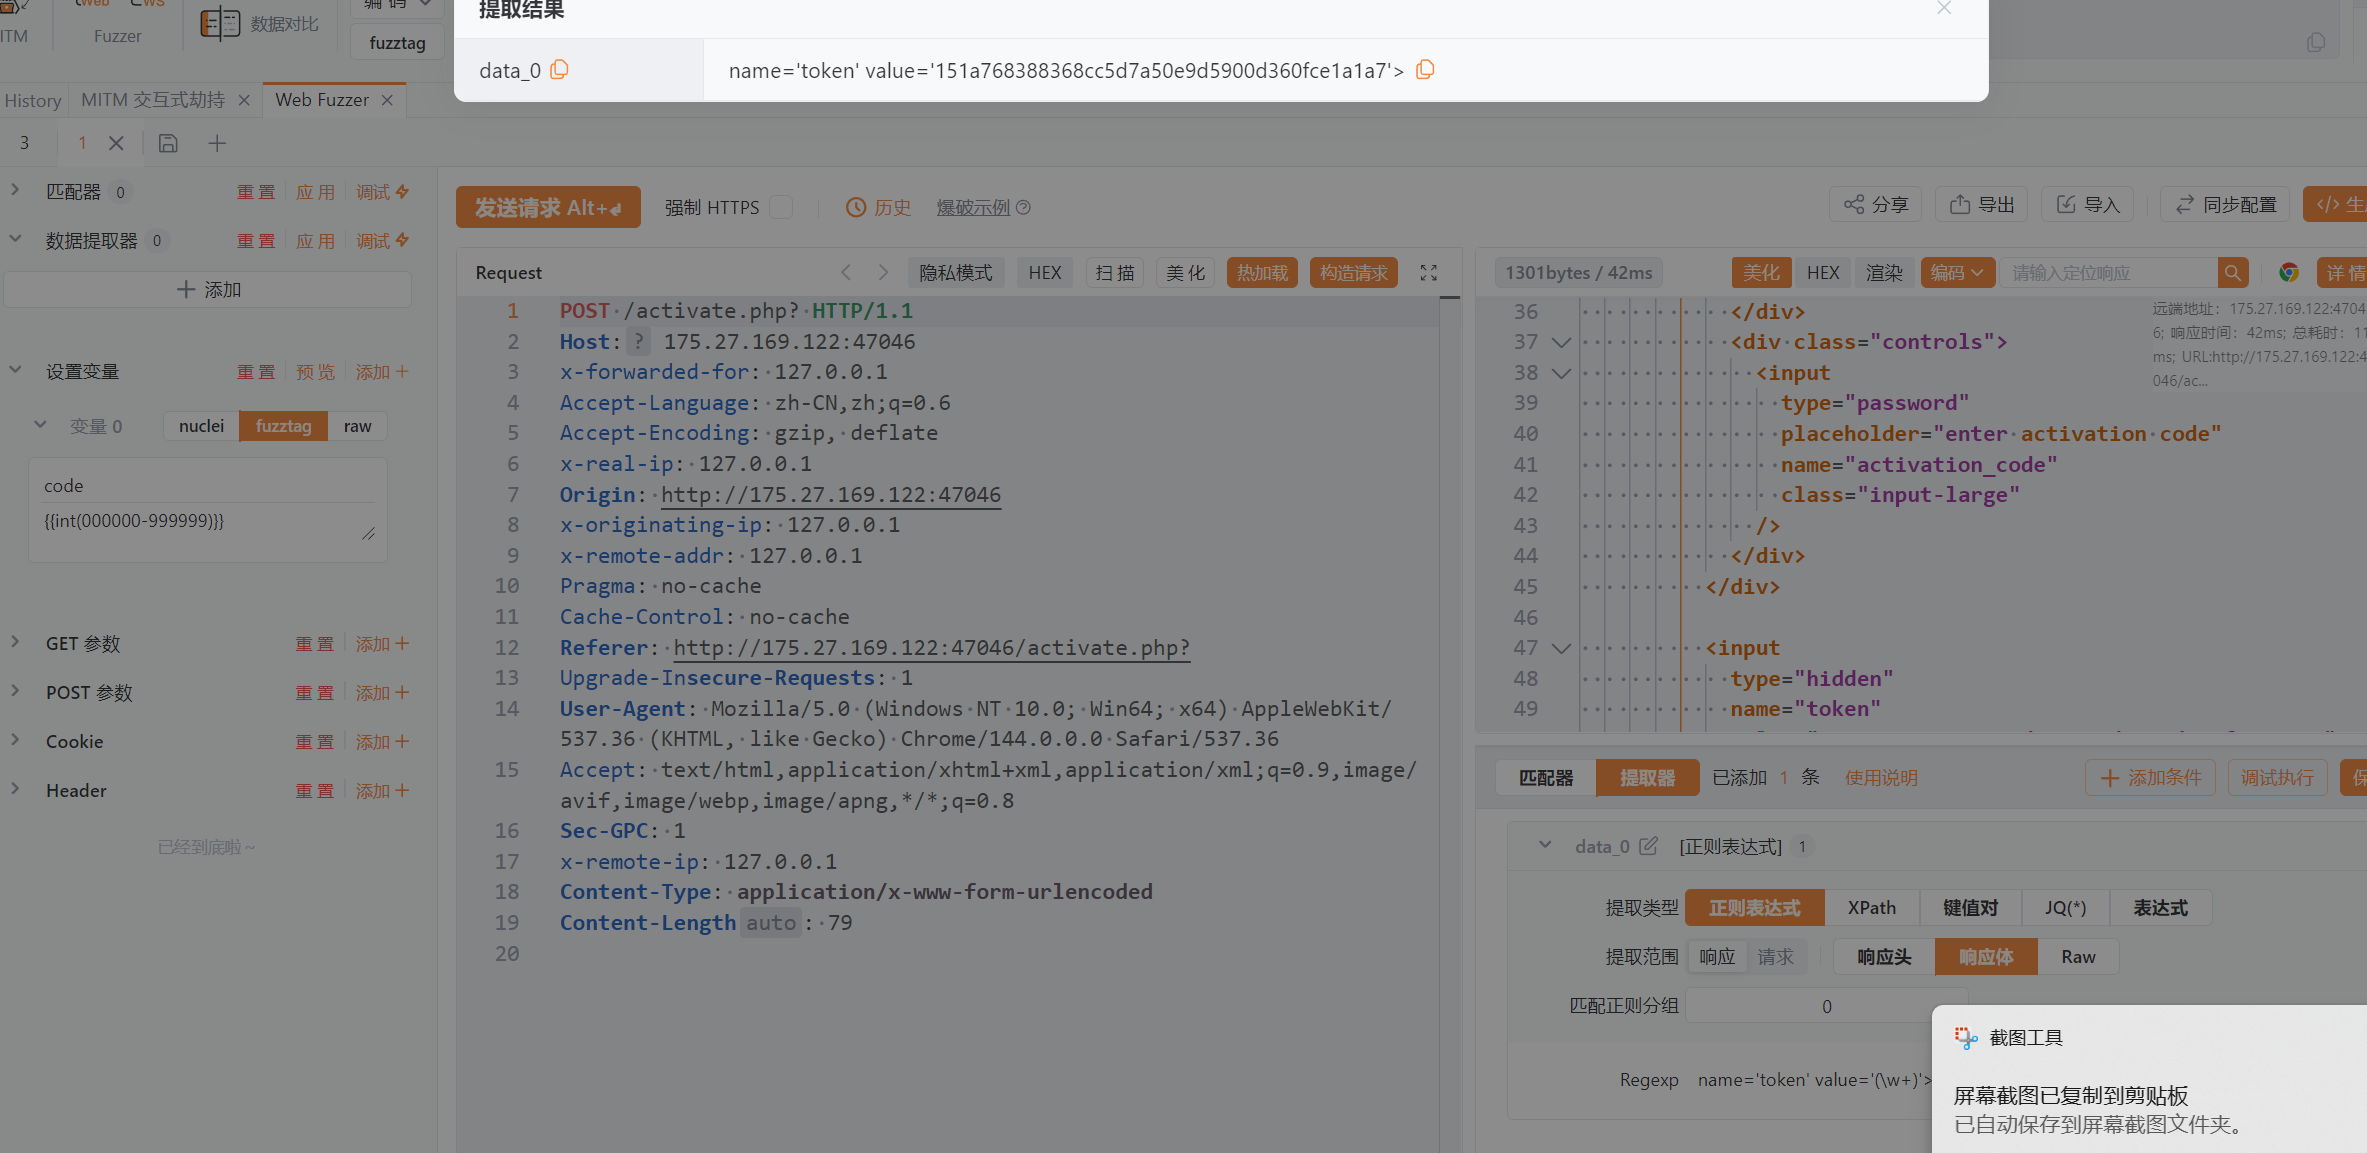Choose XPath as extraction type
Viewport: 2367px width, 1153px height.
tap(1871, 908)
